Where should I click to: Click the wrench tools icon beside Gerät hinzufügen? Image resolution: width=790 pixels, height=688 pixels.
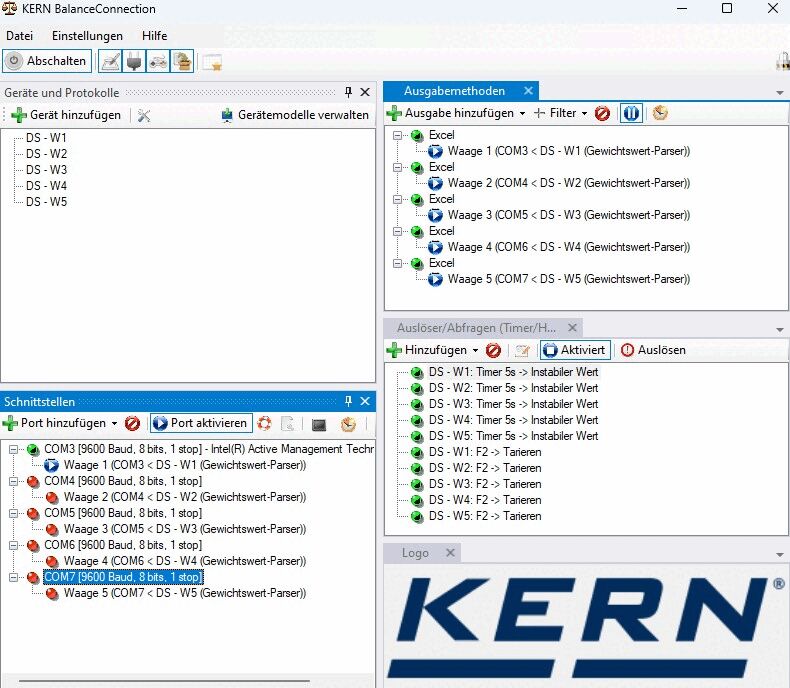point(144,115)
